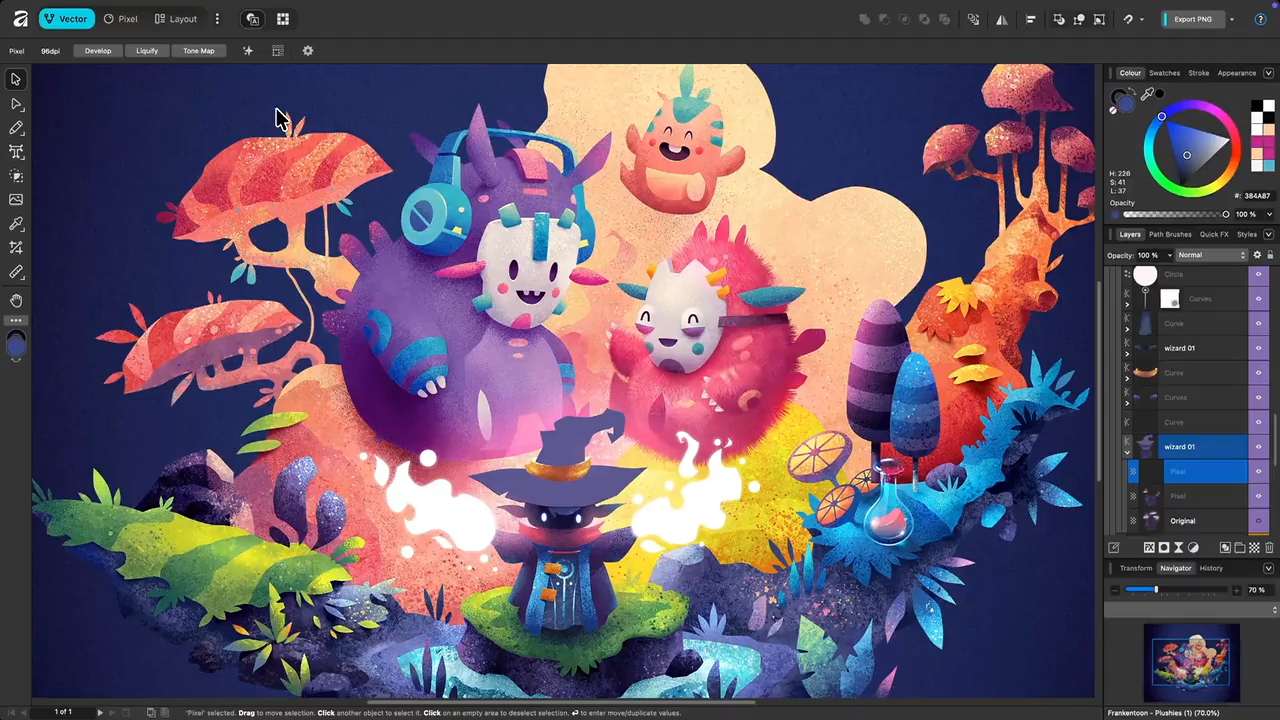The height and width of the screenshot is (720, 1280).
Task: Expand the Curves layer with white thumbnail
Action: 1128,304
